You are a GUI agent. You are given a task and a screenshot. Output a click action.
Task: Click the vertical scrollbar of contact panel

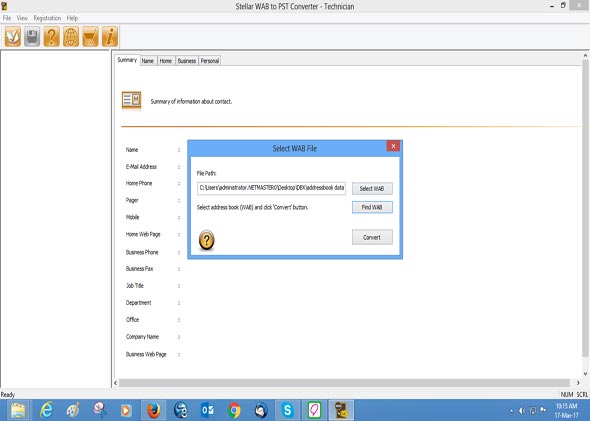coord(585,208)
